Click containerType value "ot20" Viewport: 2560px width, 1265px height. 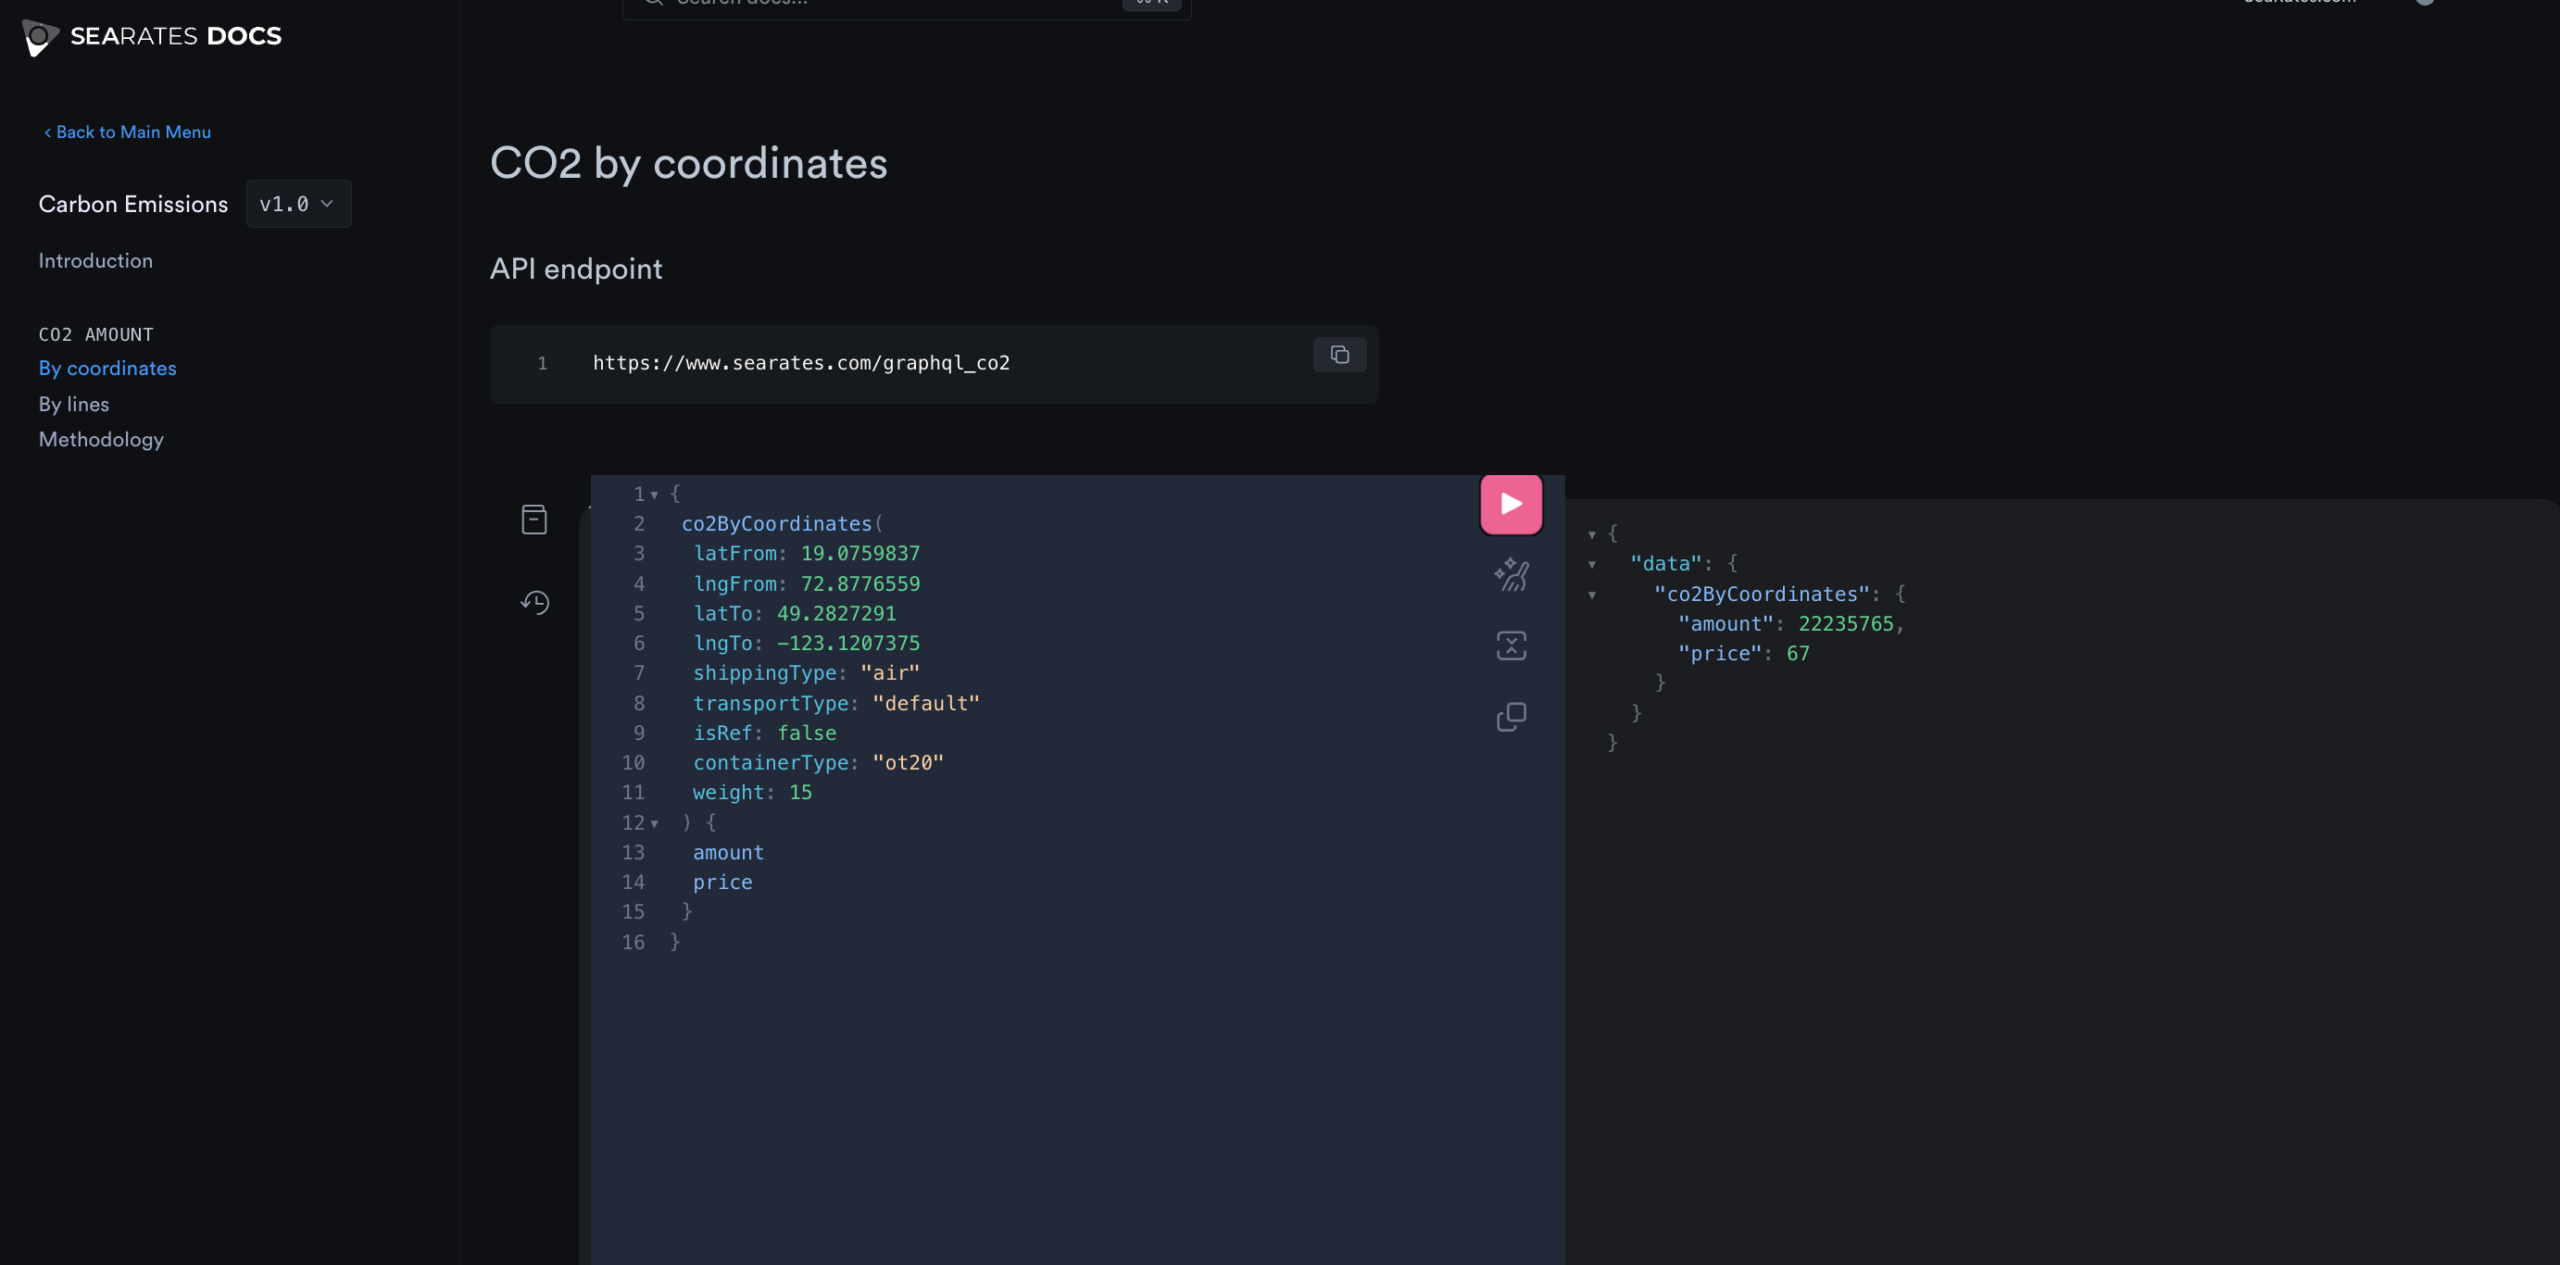(908, 762)
